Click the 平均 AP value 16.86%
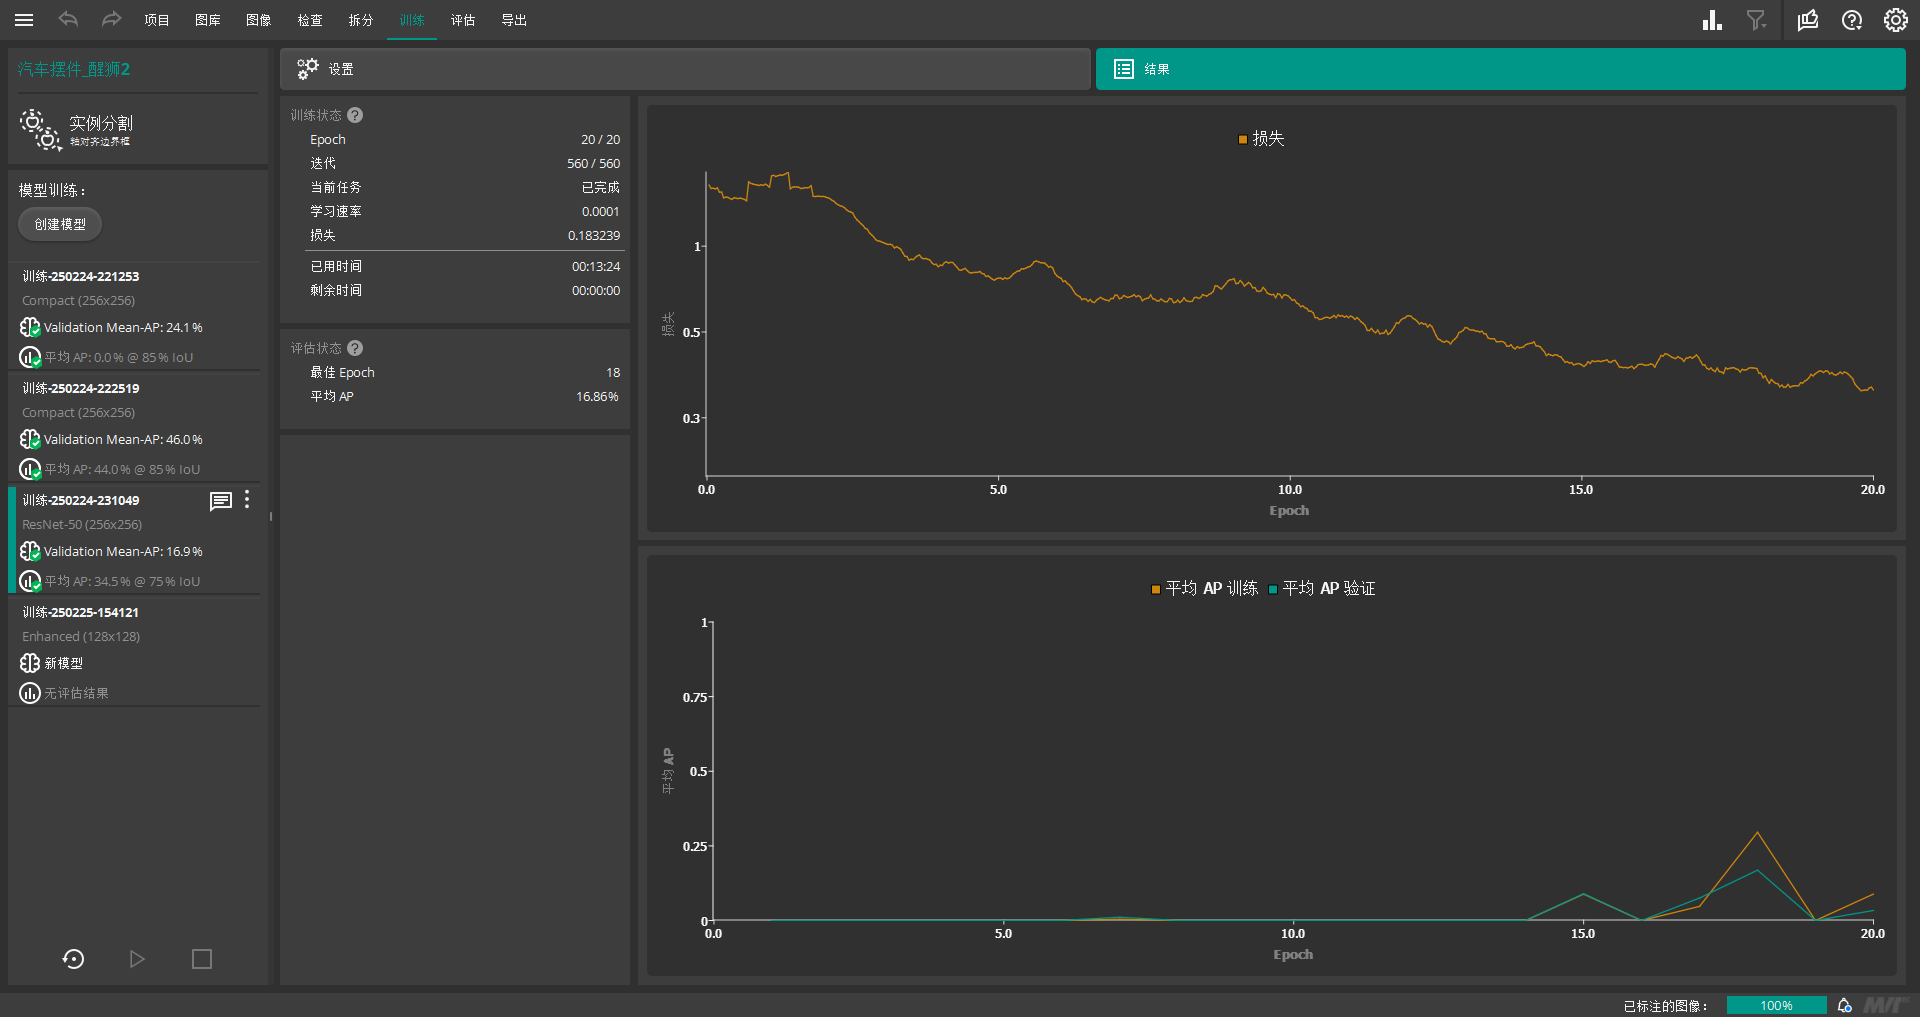Image resolution: width=1920 pixels, height=1017 pixels. (x=597, y=396)
